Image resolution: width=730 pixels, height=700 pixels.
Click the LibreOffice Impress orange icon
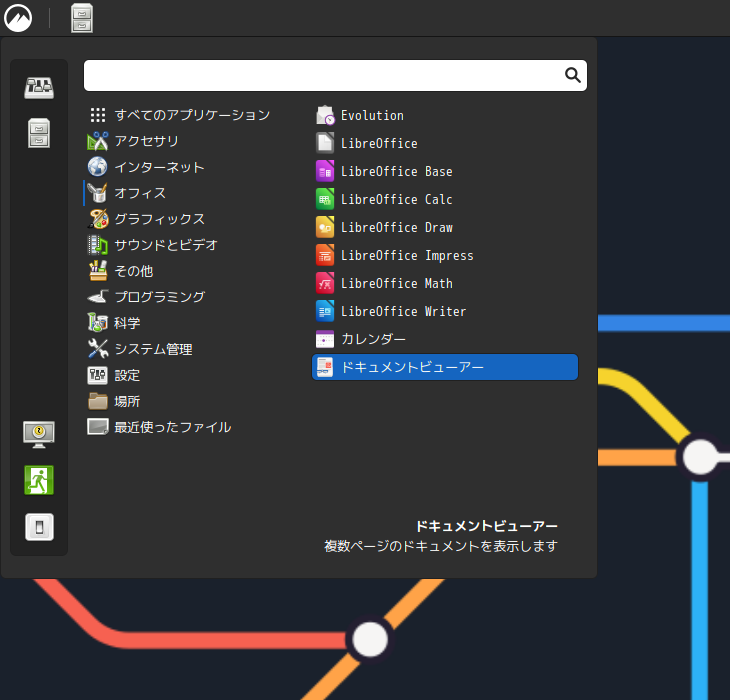pos(325,256)
